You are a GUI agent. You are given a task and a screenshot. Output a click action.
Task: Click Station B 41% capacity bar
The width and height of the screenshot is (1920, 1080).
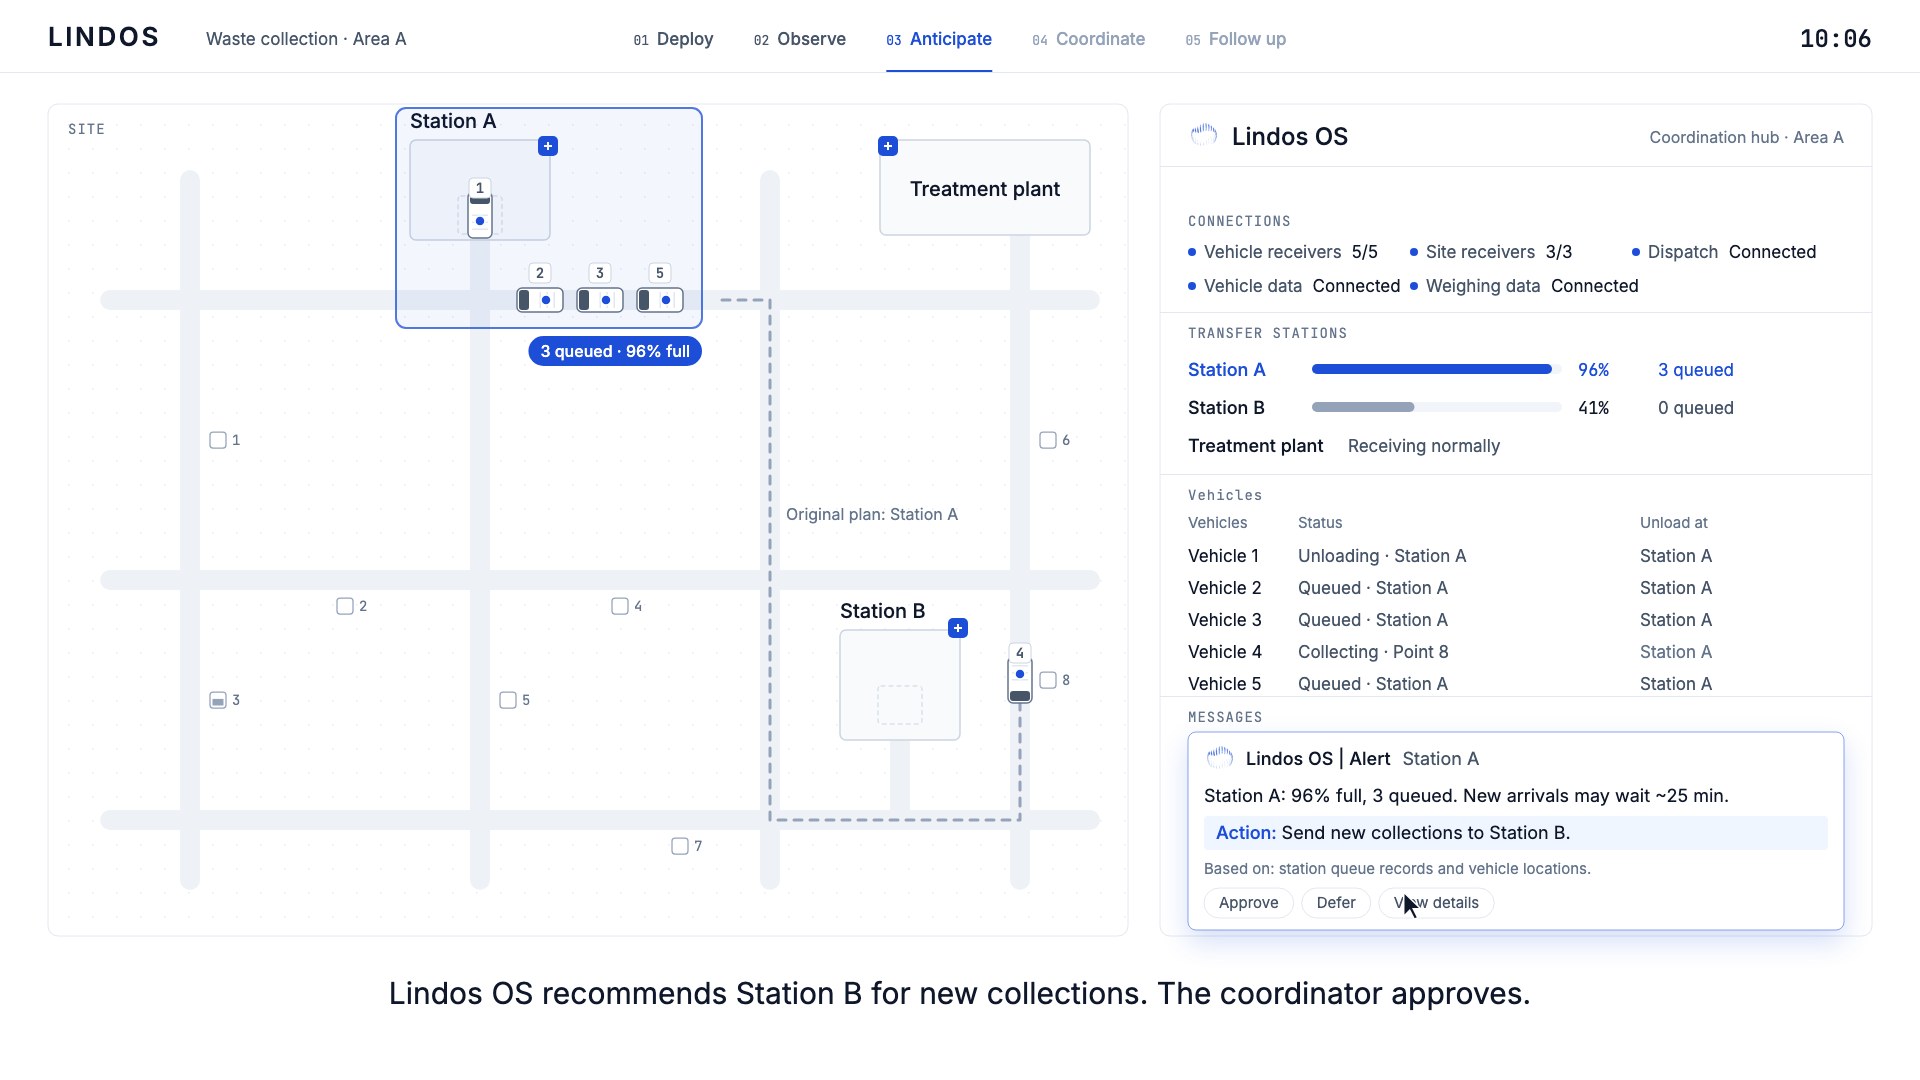pyautogui.click(x=1436, y=407)
